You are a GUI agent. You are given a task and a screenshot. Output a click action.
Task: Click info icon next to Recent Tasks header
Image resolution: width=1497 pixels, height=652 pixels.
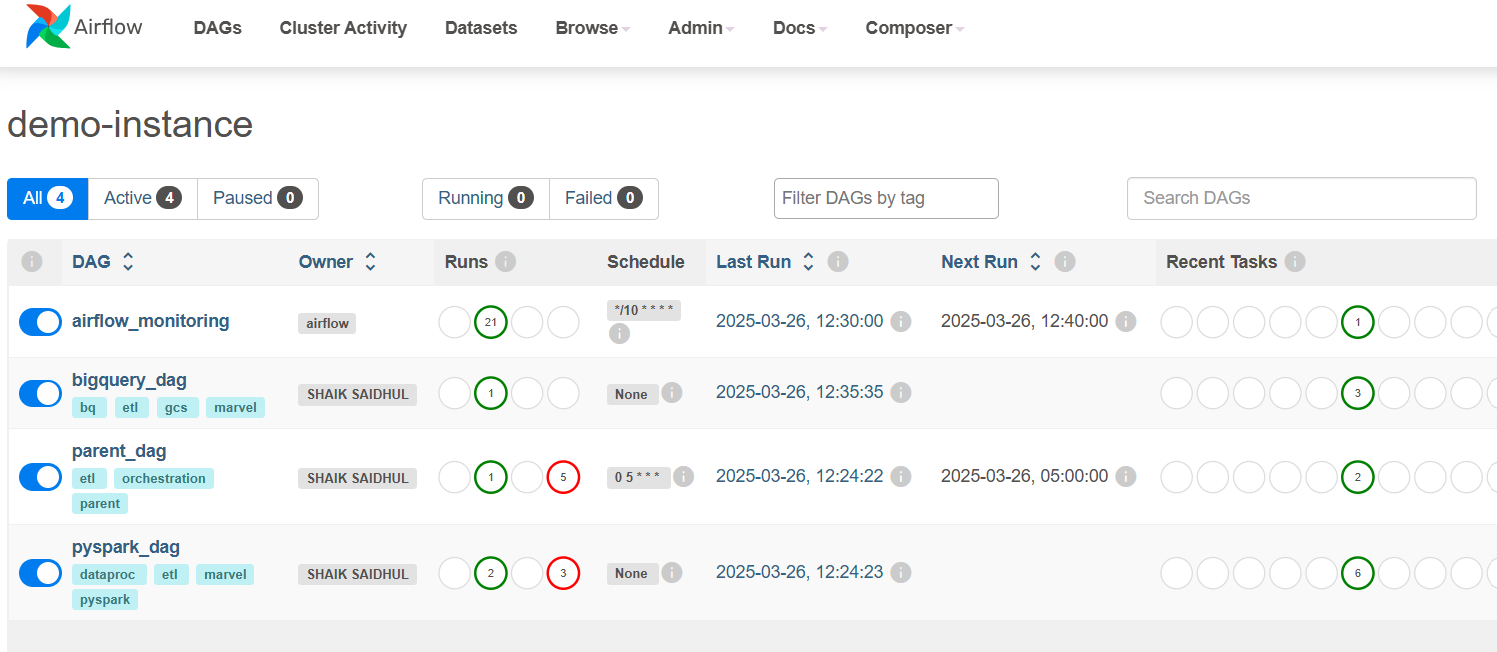click(x=1295, y=262)
